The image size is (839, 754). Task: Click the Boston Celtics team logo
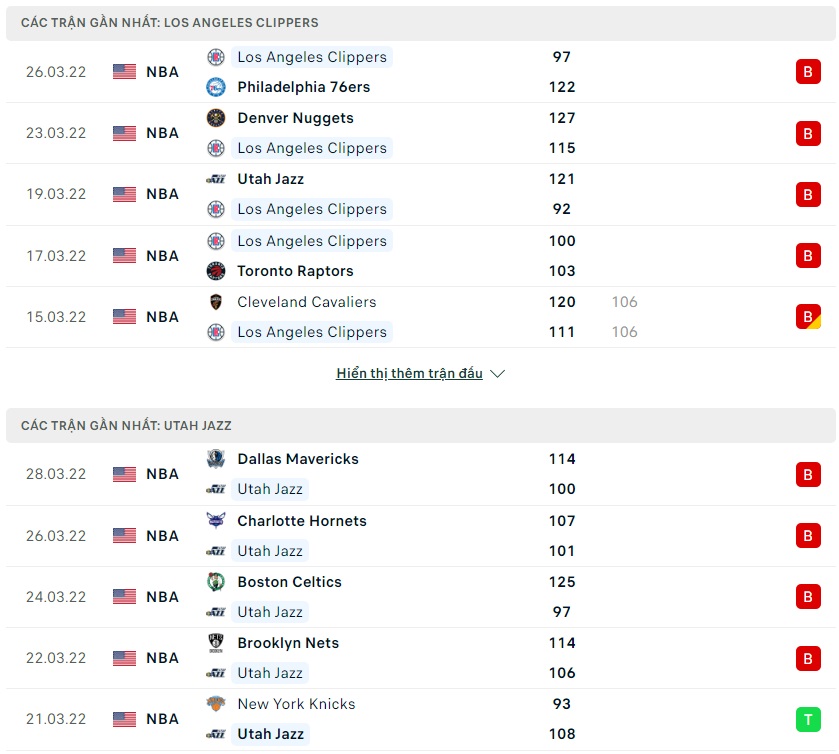point(216,582)
